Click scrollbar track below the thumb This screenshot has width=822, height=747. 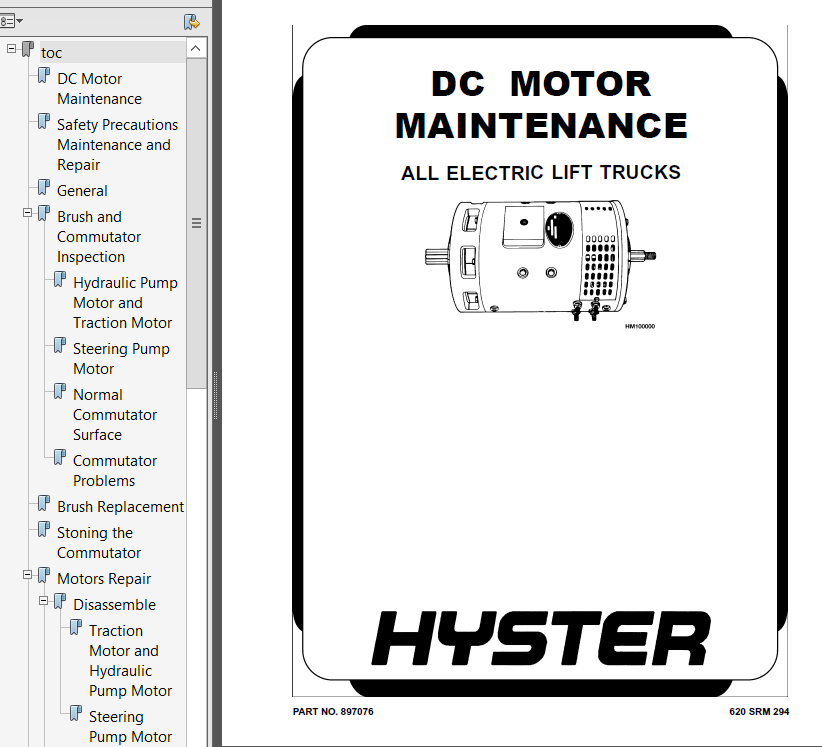point(196,567)
